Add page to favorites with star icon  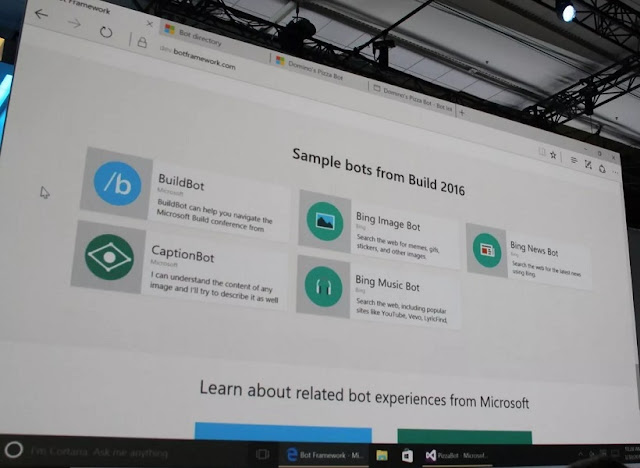pyautogui.click(x=553, y=155)
